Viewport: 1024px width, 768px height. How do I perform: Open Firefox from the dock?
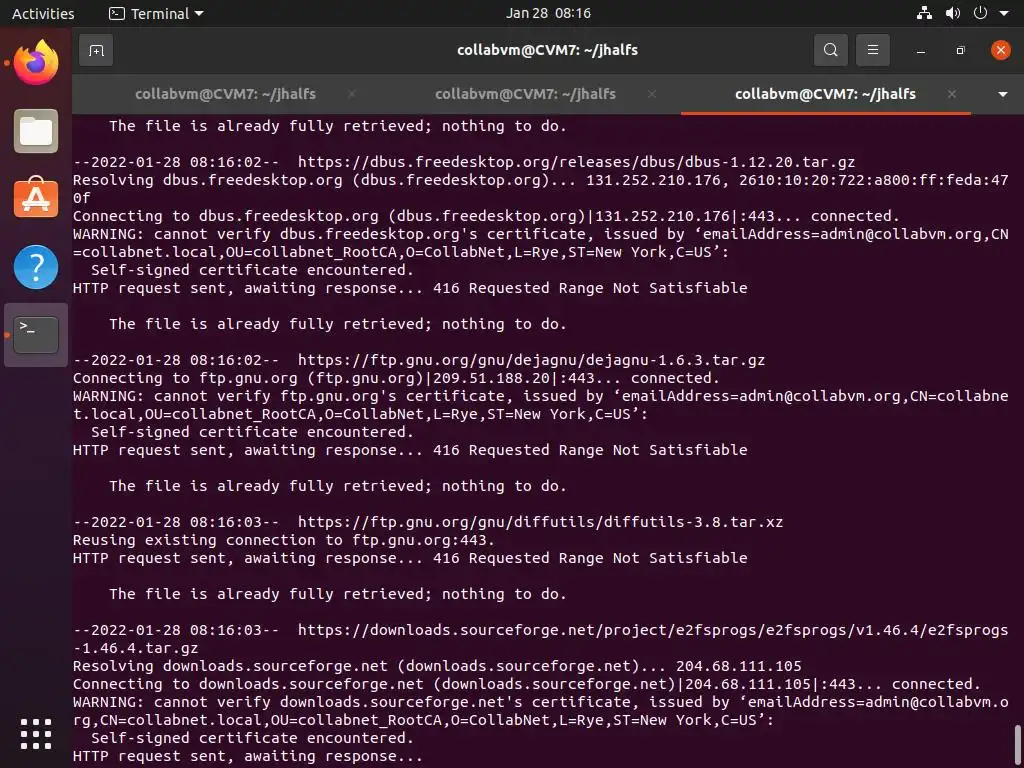(36, 63)
